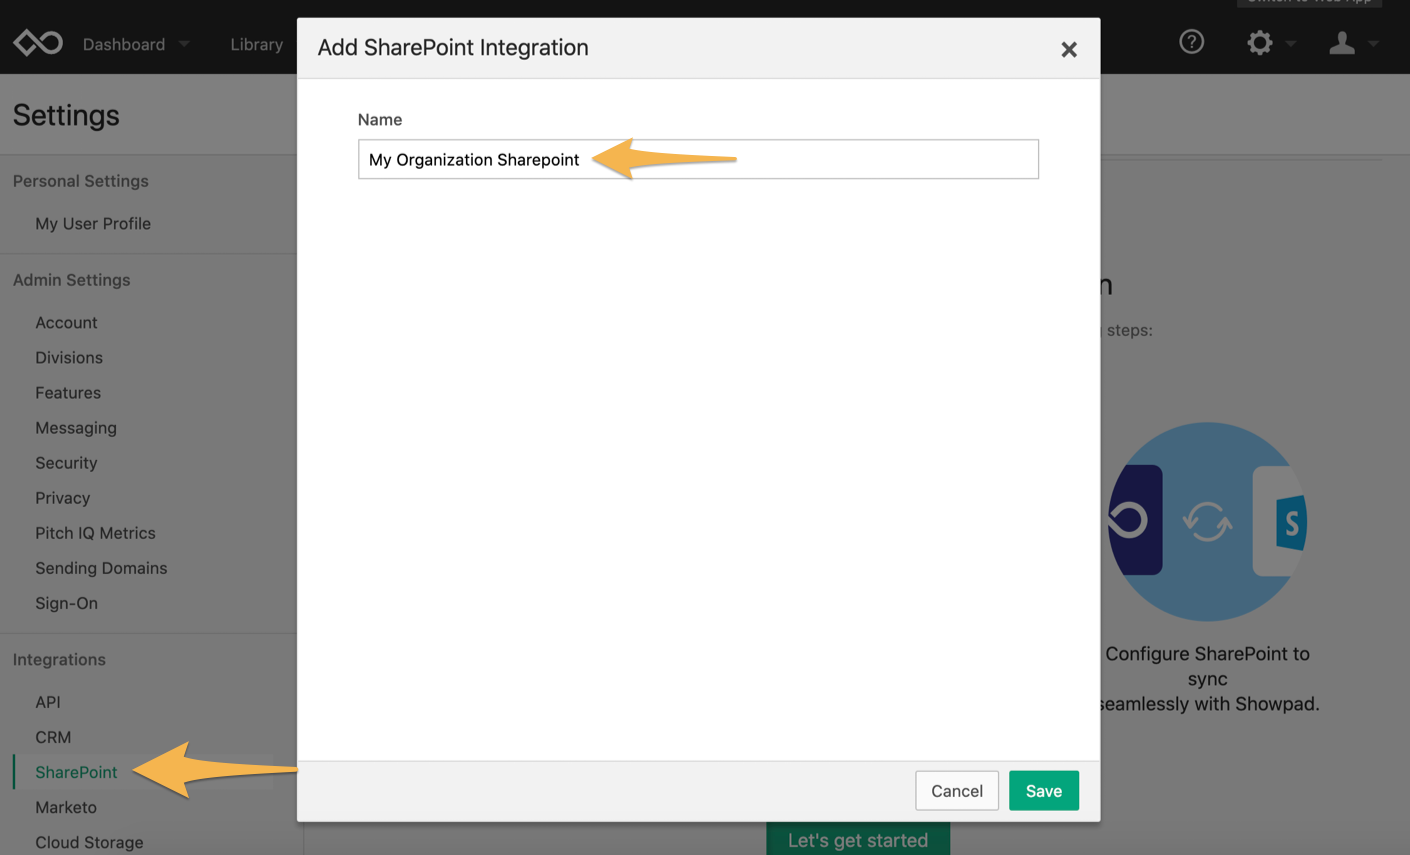The width and height of the screenshot is (1410, 855).
Task: Click the Name input field
Action: (x=698, y=159)
